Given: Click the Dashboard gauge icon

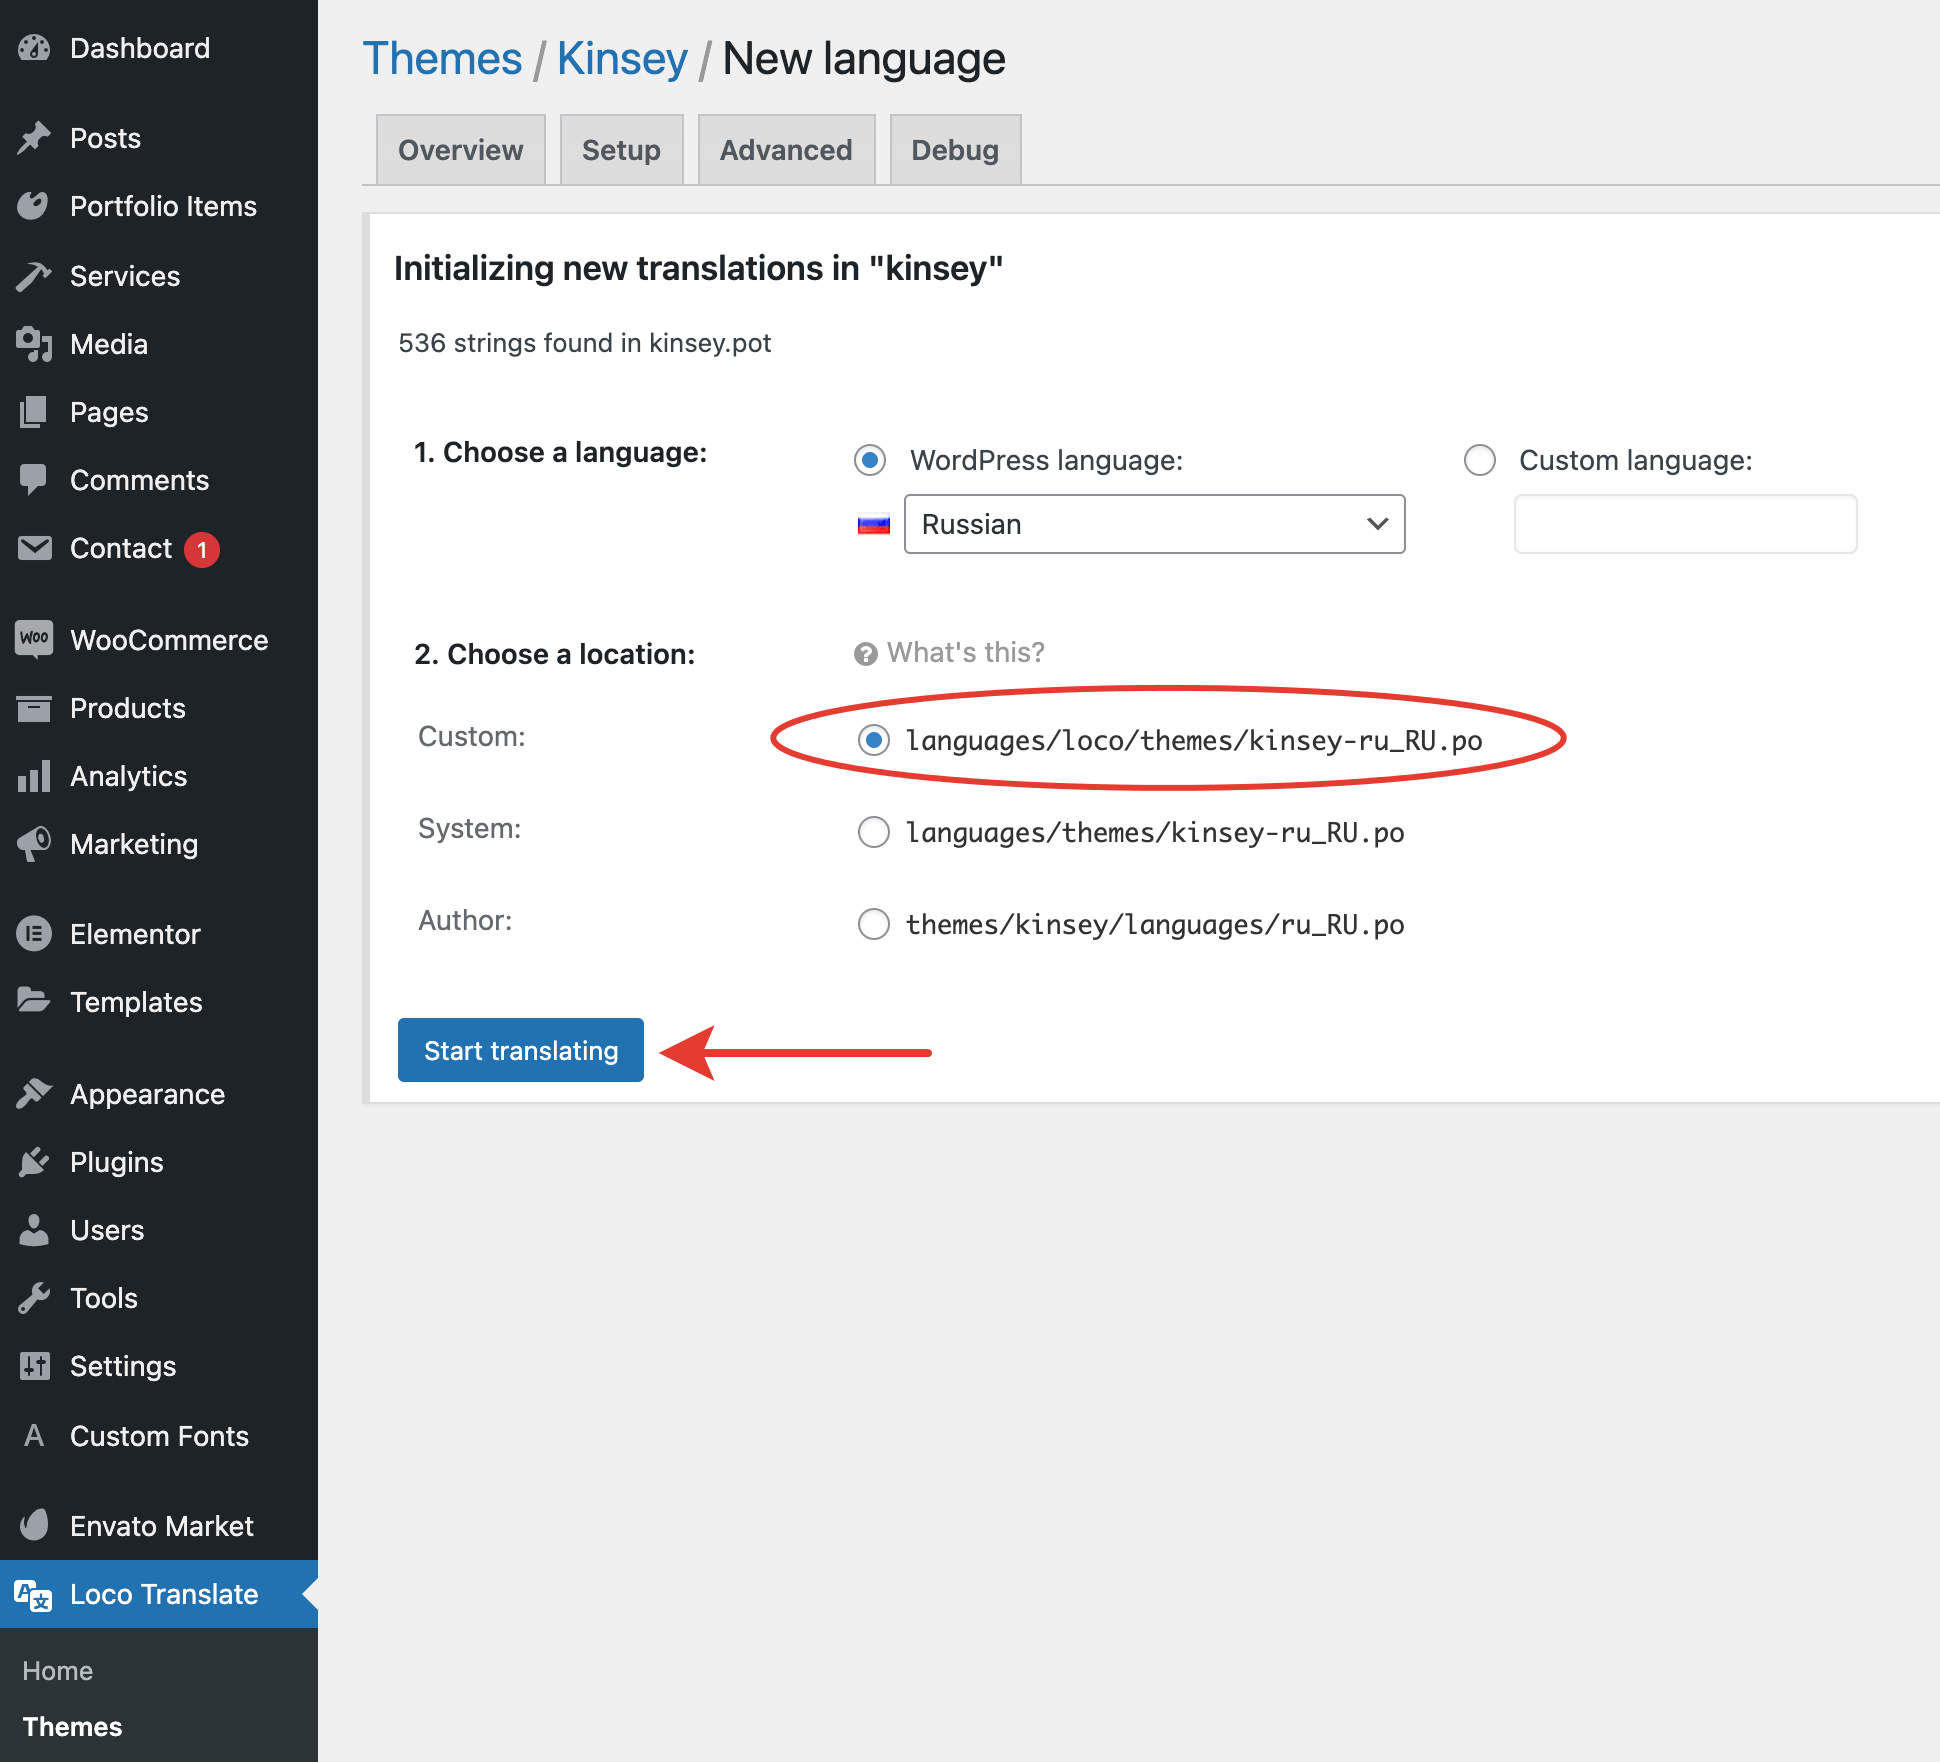Looking at the screenshot, I should (x=34, y=48).
